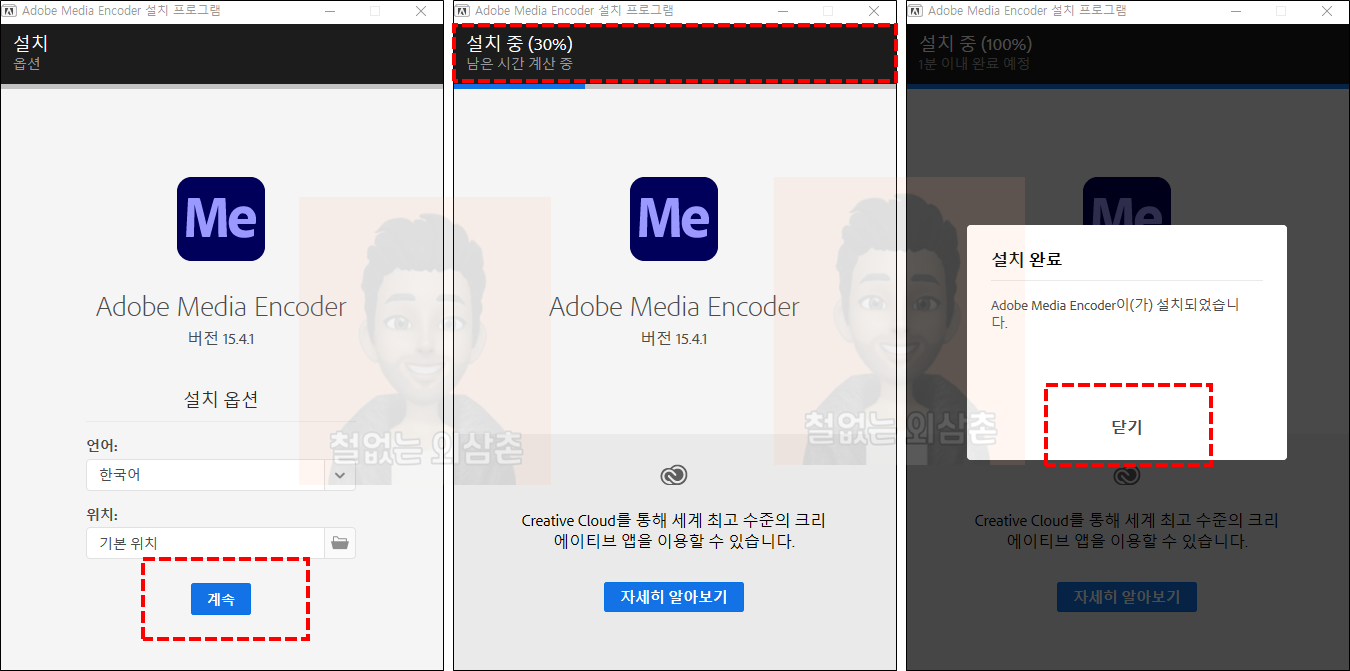Screen dimensions: 1350x671
Task: Minimize the installer options window
Action: pos(331,11)
